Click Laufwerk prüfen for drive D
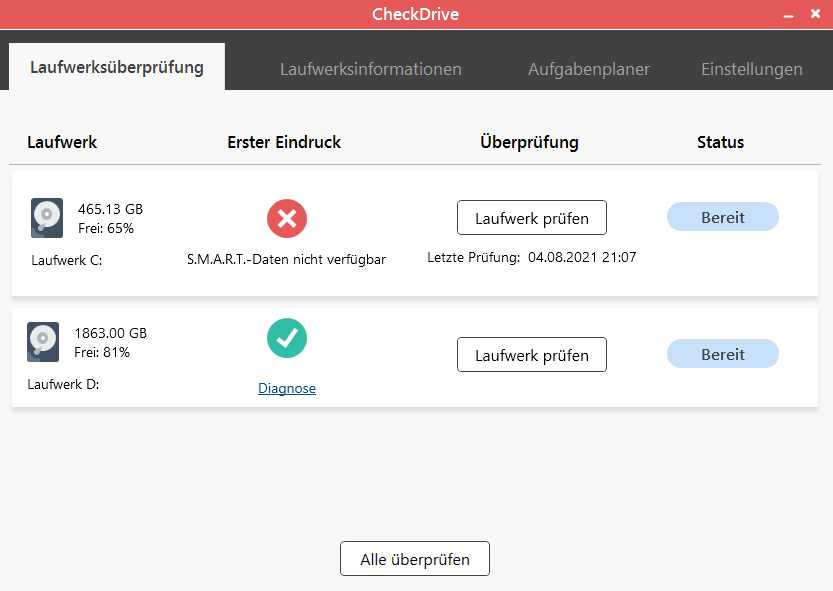 click(x=531, y=354)
